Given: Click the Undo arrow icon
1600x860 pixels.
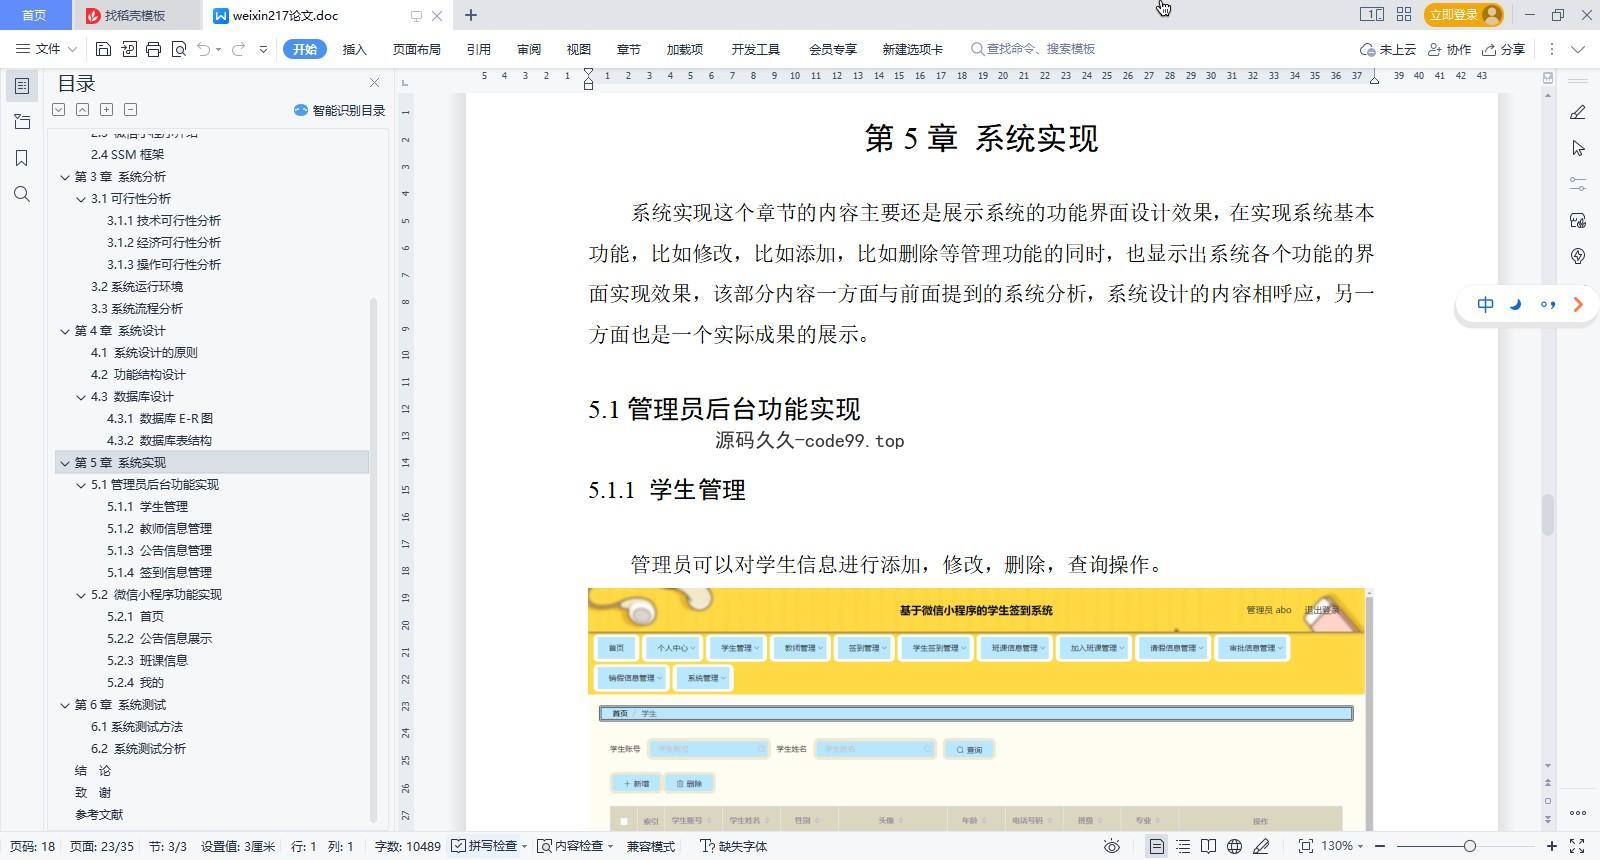Looking at the screenshot, I should point(204,49).
